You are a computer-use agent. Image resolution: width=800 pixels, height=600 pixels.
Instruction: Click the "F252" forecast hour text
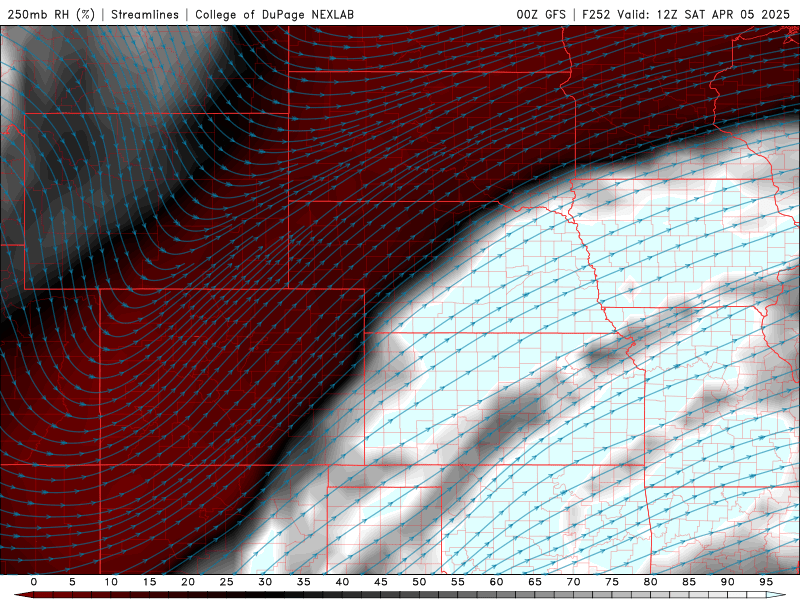[596, 14]
